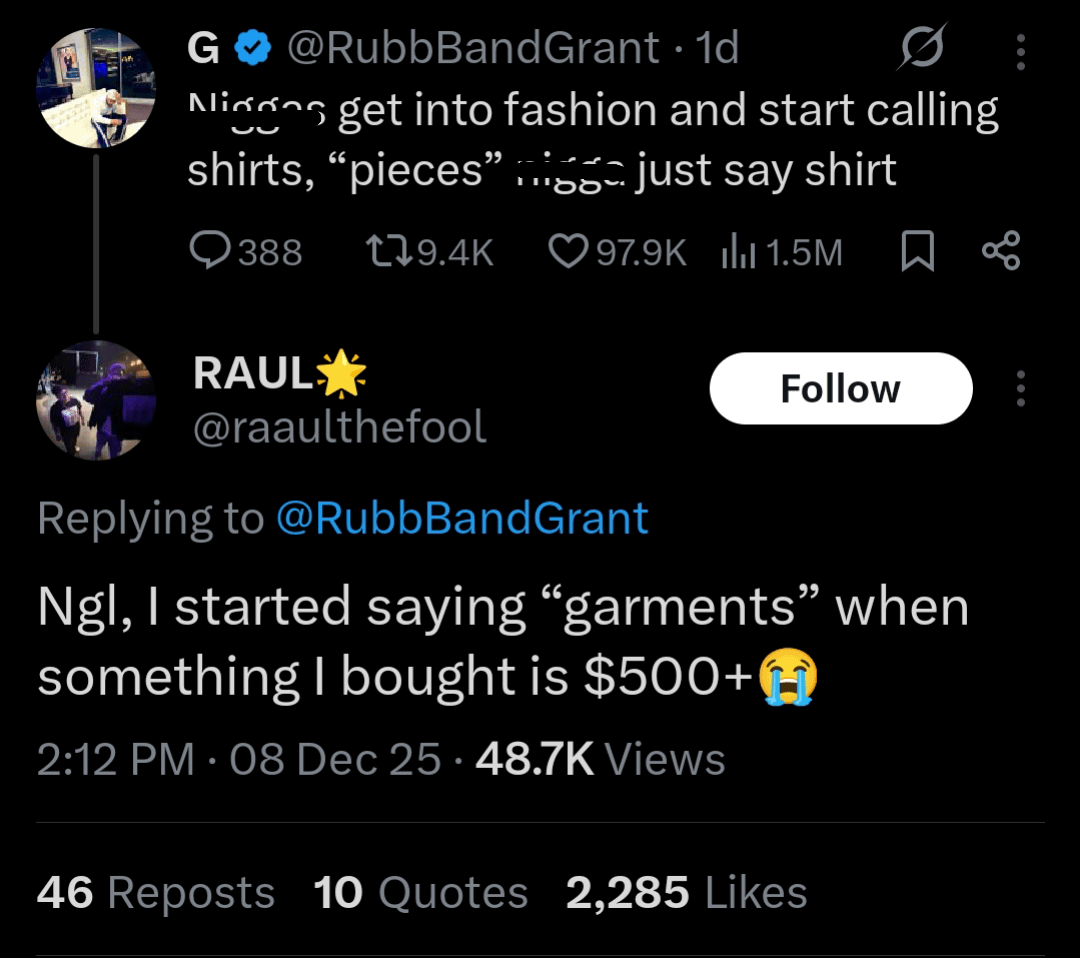Follow the RAUL account
Image resolution: width=1080 pixels, height=958 pixels.
point(840,388)
